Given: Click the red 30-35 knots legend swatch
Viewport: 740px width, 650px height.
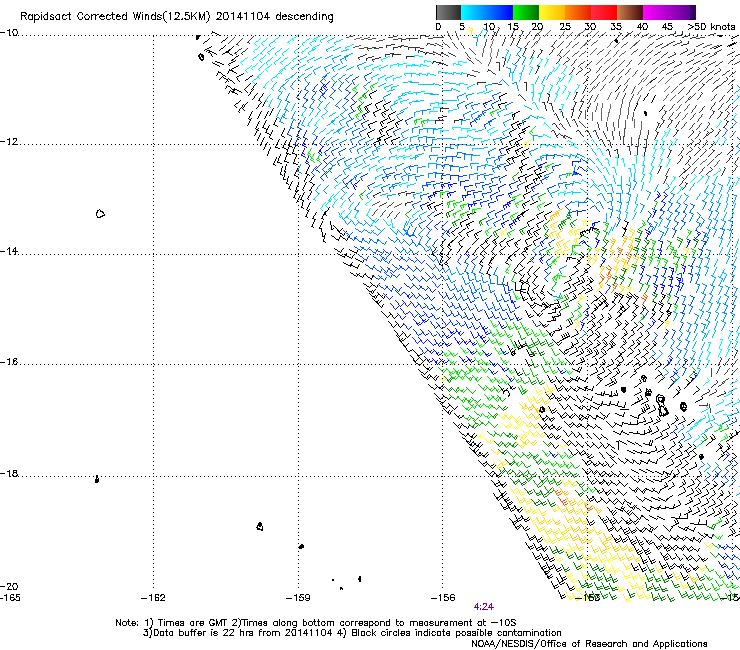Looking at the screenshot, I should 604,12.
